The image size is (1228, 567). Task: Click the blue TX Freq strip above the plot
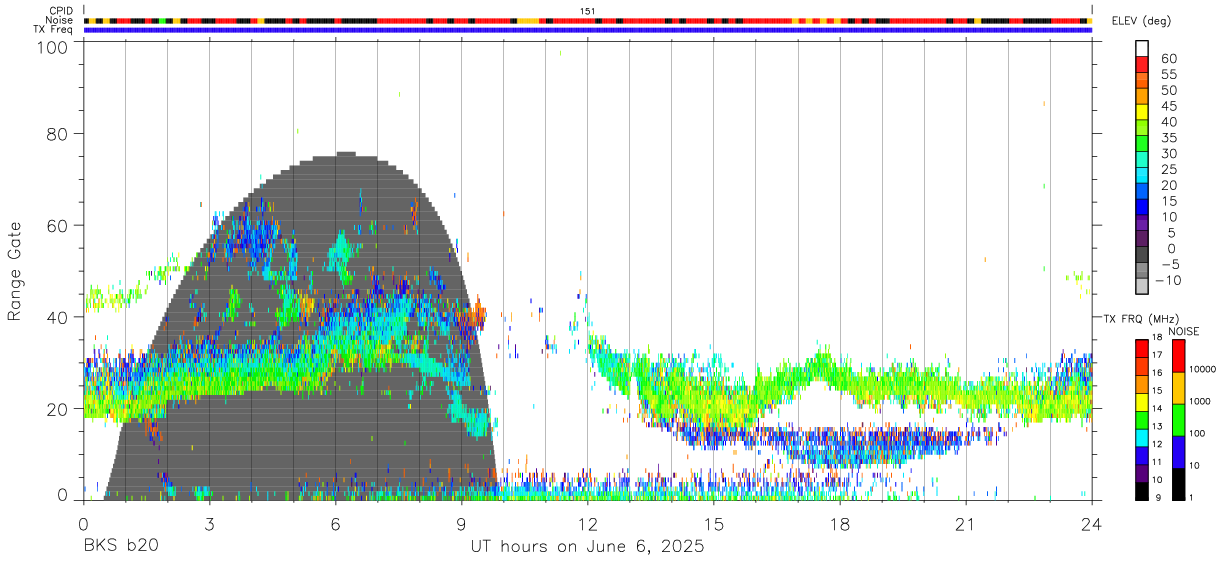pyautogui.click(x=587, y=30)
